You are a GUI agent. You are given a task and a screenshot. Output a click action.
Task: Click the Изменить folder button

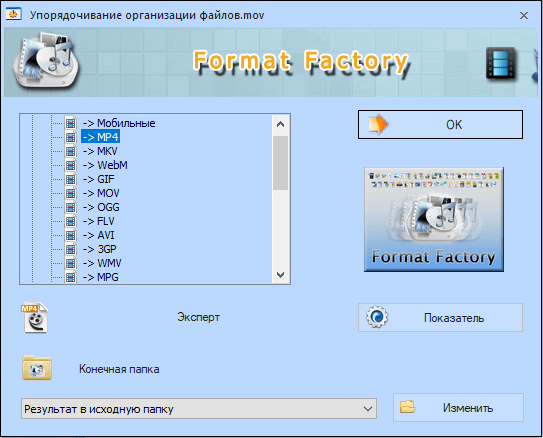pos(458,408)
